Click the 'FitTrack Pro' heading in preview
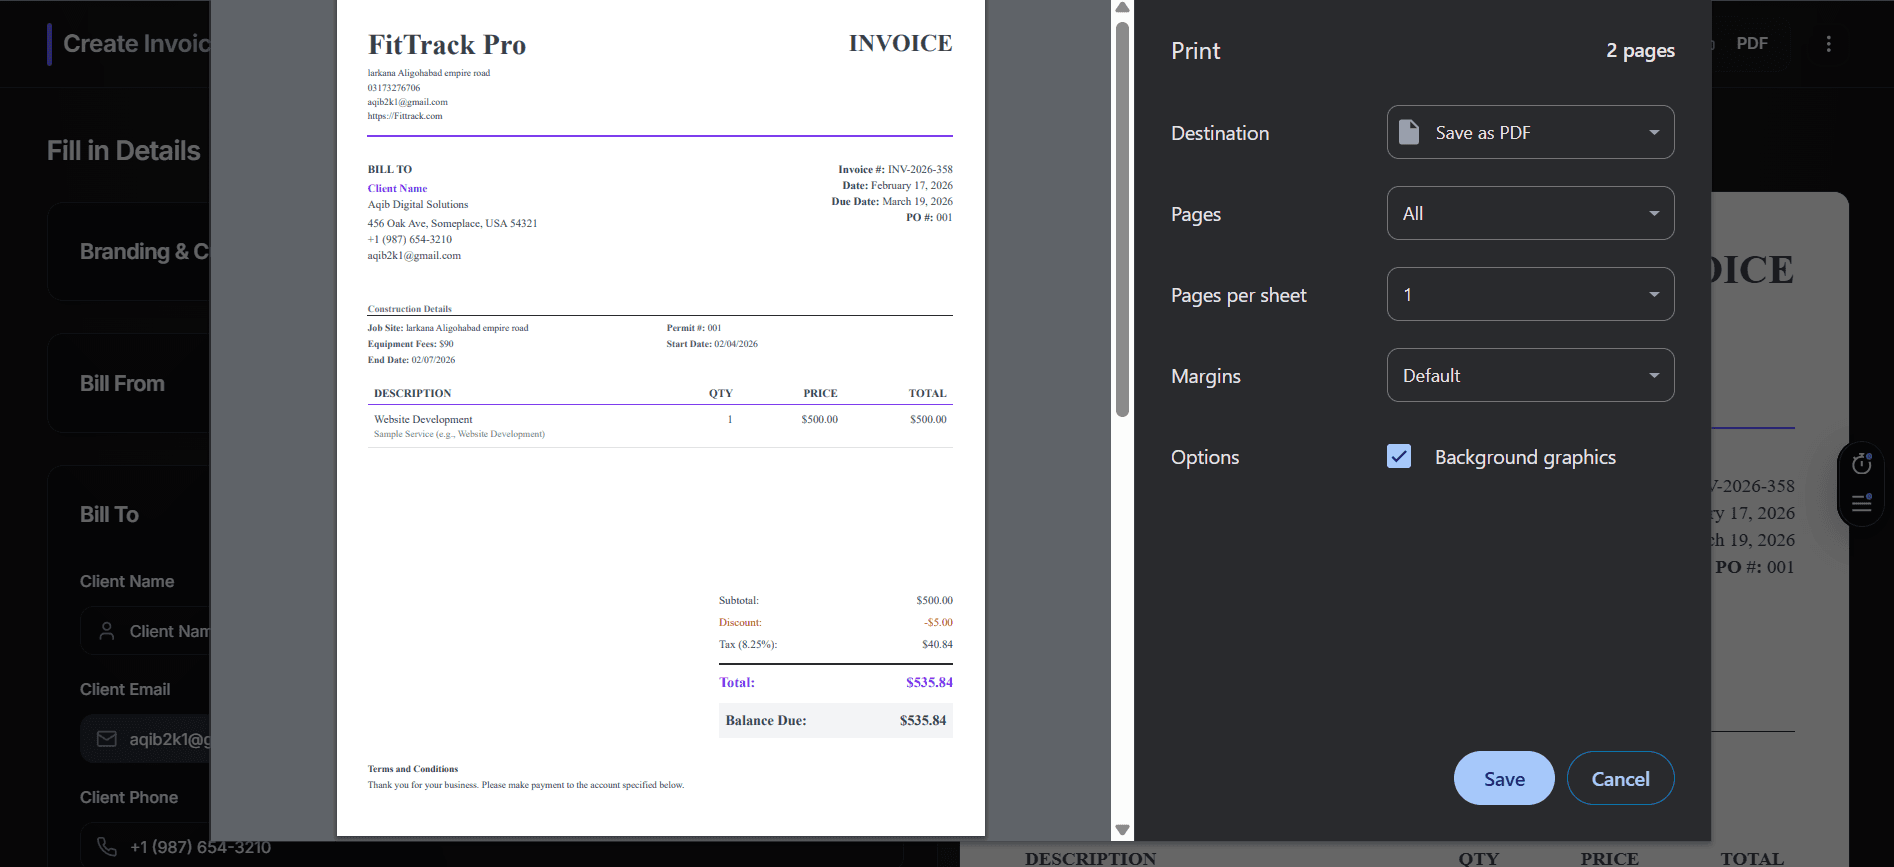 pyautogui.click(x=447, y=45)
